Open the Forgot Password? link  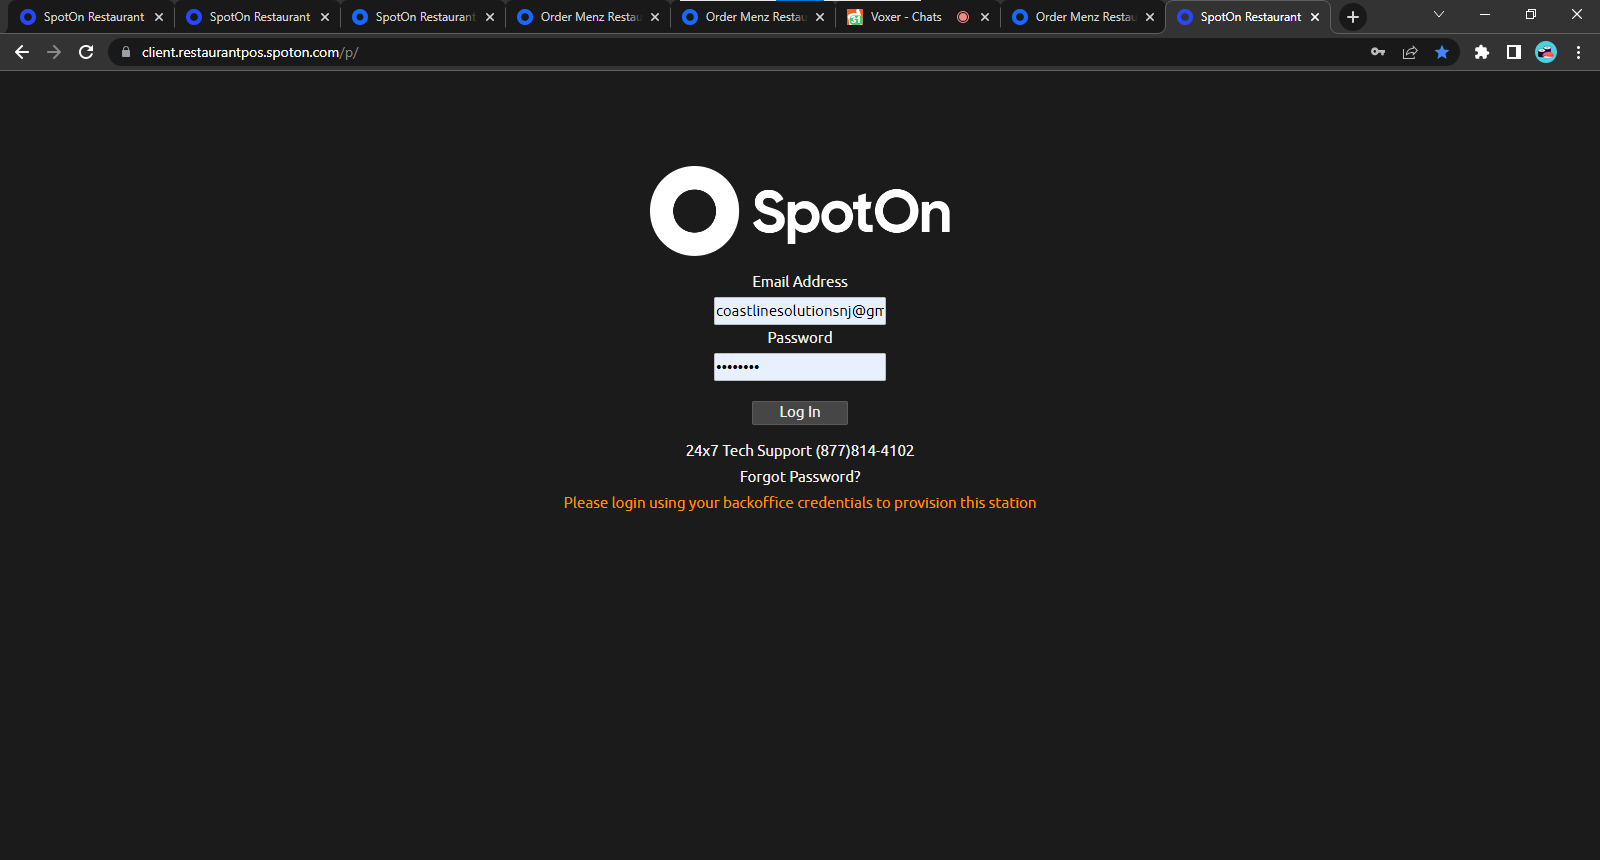tap(800, 477)
